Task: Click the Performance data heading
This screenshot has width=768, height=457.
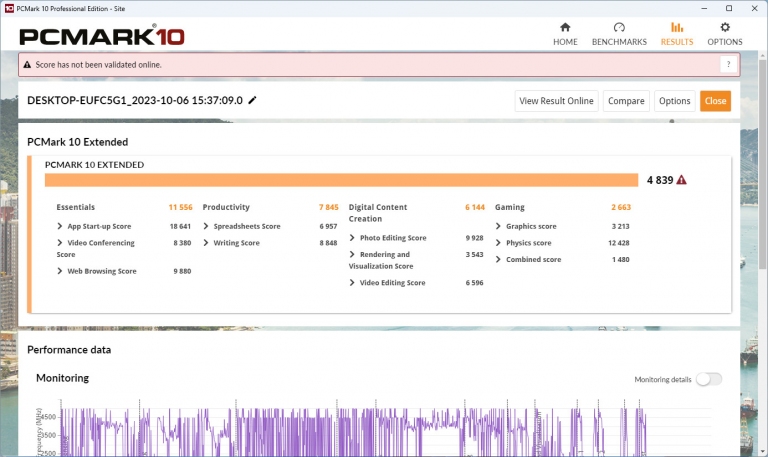Action: 69,350
